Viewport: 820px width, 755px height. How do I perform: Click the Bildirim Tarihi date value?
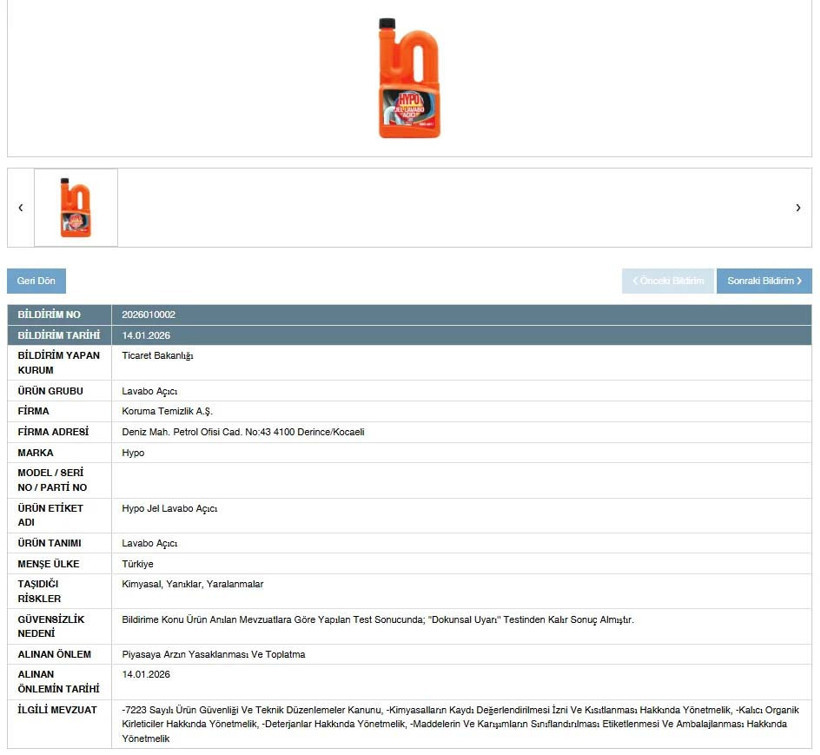(x=146, y=335)
